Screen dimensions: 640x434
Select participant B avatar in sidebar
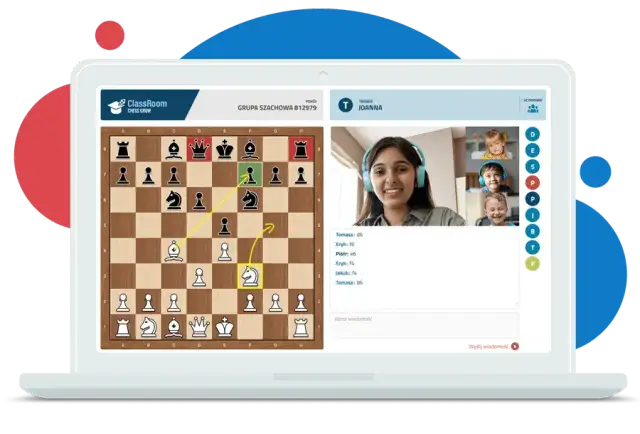tap(533, 230)
